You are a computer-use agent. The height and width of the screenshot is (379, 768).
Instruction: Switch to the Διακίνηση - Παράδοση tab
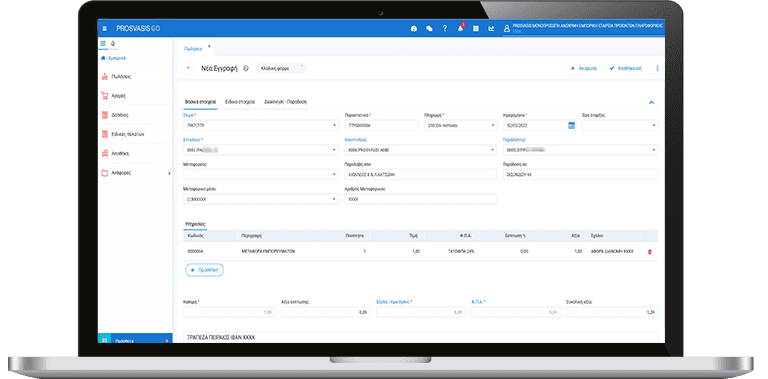[285, 102]
